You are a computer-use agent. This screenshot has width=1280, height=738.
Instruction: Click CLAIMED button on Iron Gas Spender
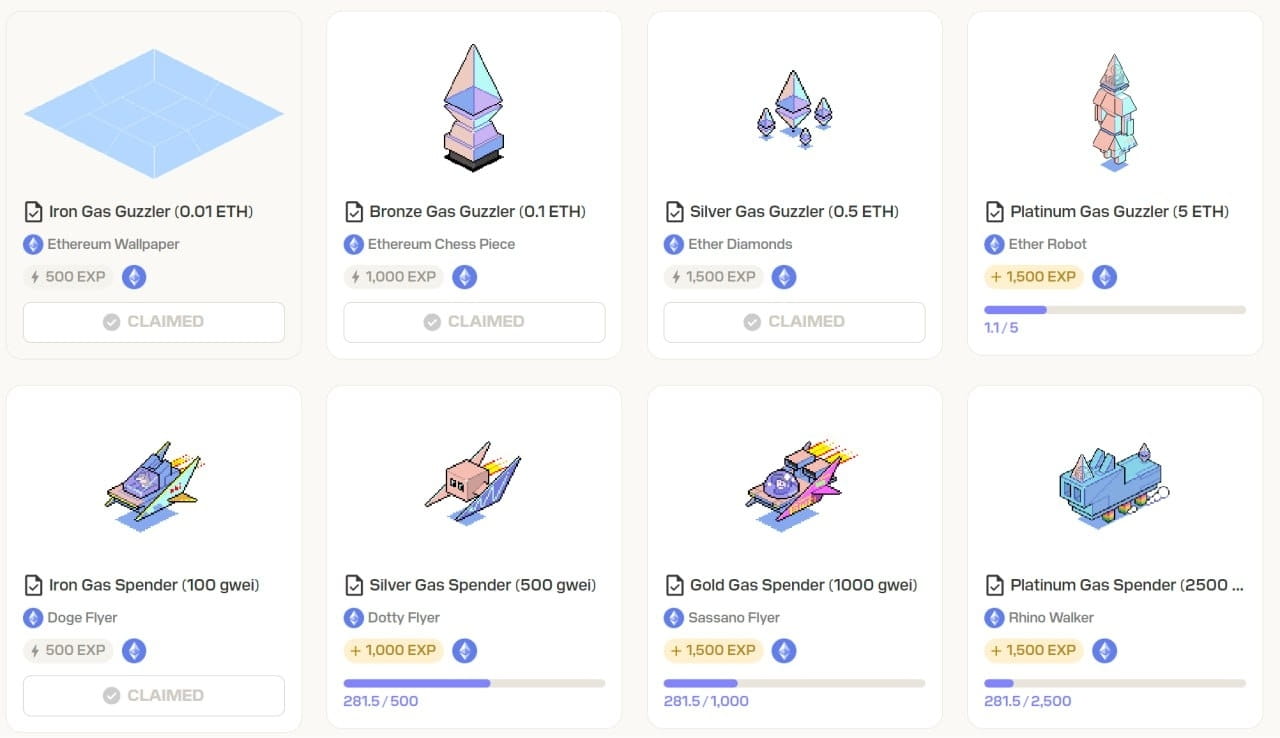(x=154, y=696)
